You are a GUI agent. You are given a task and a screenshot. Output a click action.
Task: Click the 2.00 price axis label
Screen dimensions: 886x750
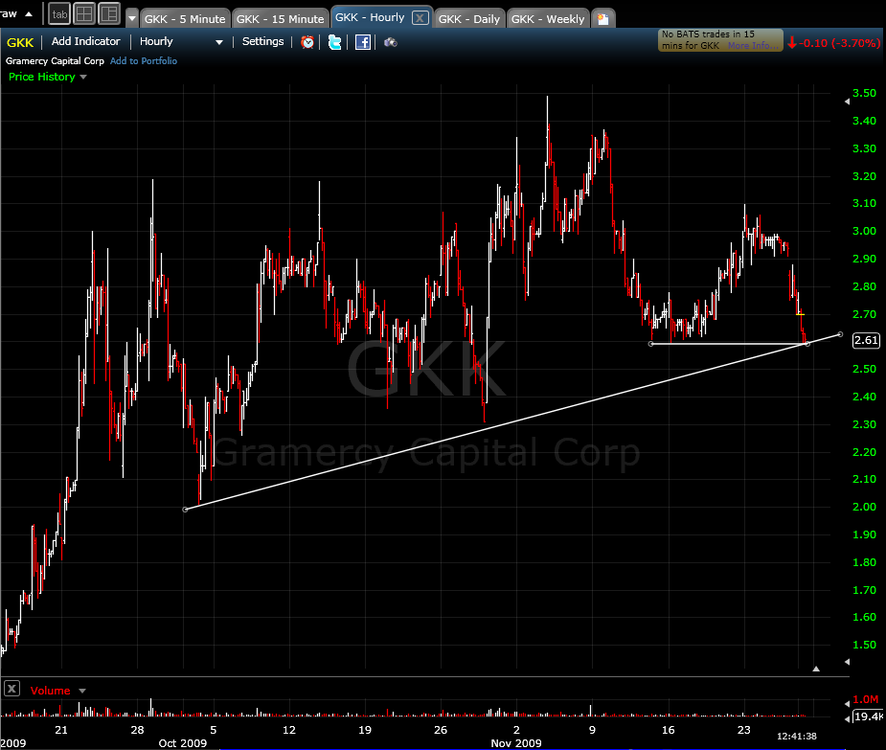(x=864, y=506)
